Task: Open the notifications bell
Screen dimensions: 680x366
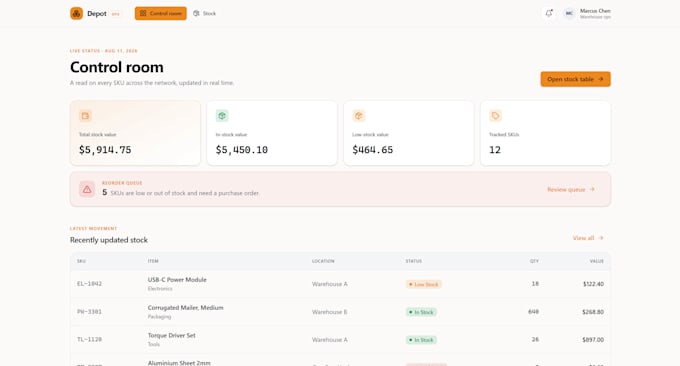Action: [549, 13]
